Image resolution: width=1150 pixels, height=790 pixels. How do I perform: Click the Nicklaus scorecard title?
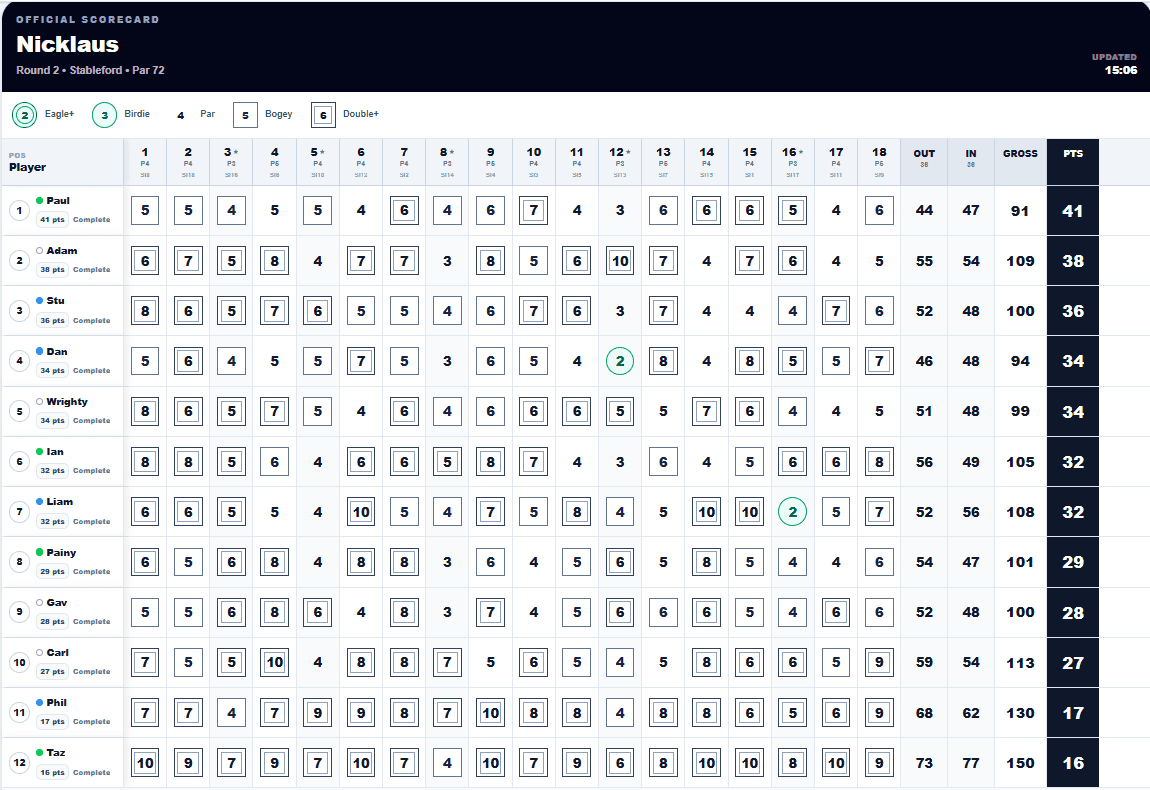[x=67, y=44]
